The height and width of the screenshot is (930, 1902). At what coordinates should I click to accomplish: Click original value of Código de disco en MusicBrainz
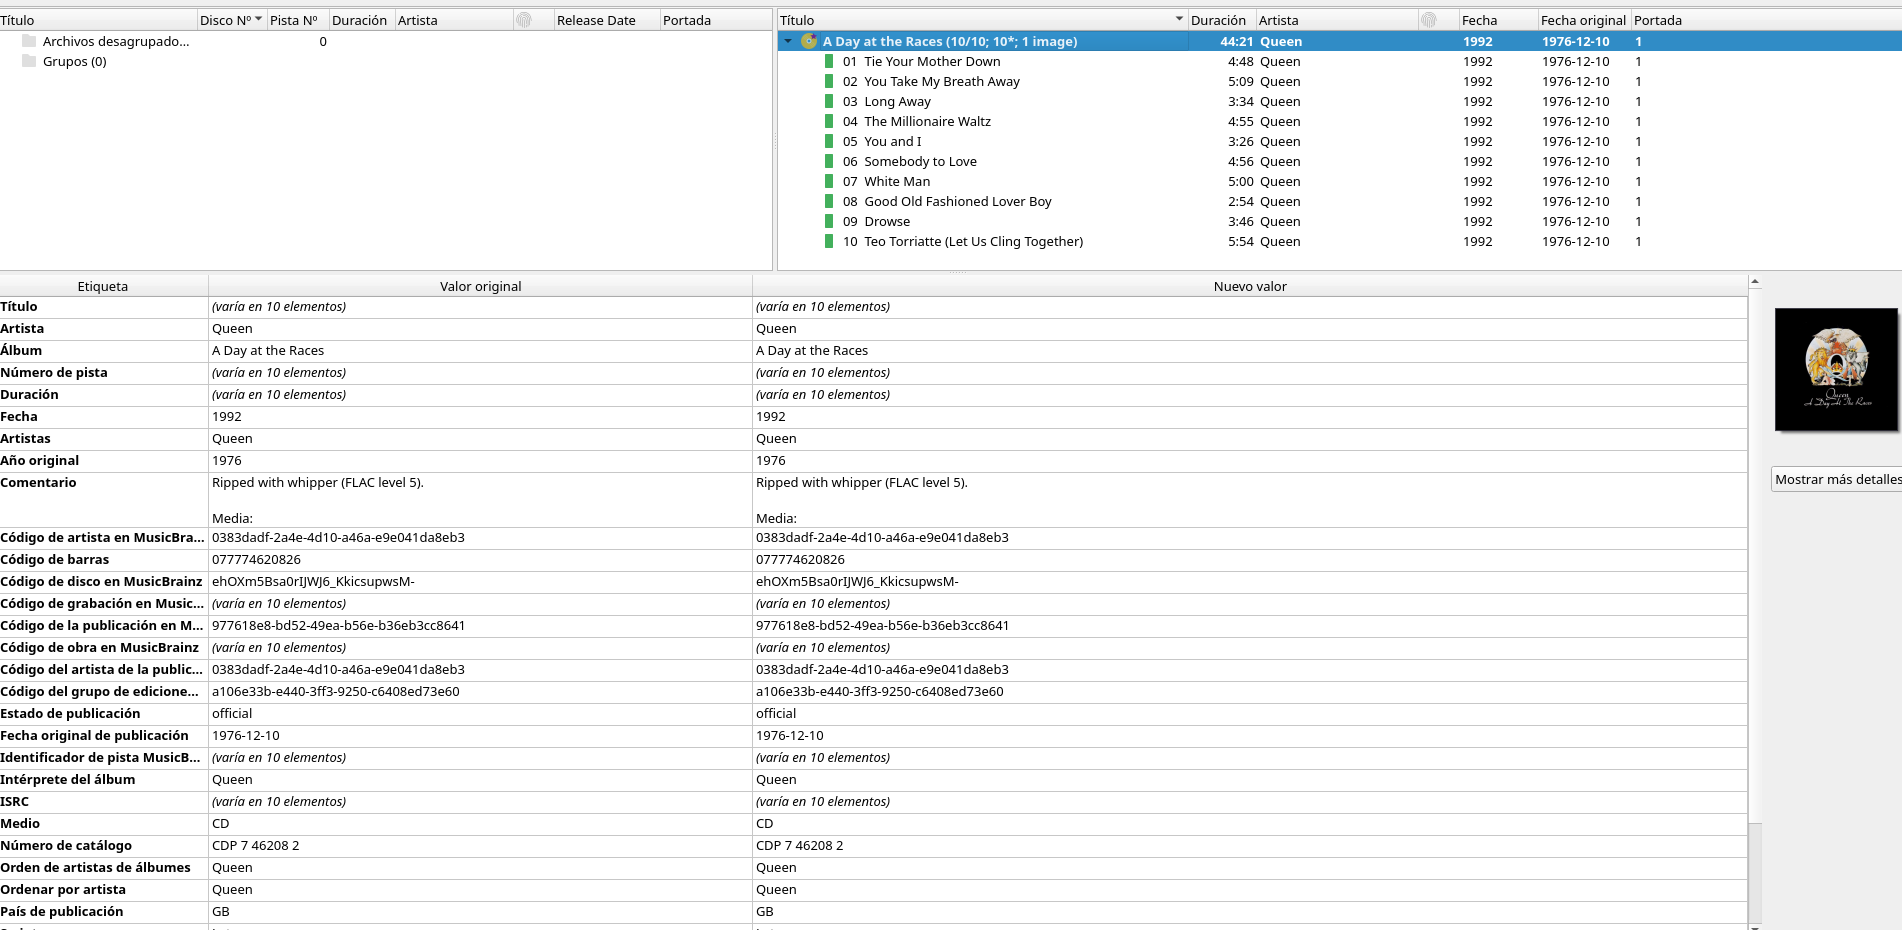pos(480,581)
